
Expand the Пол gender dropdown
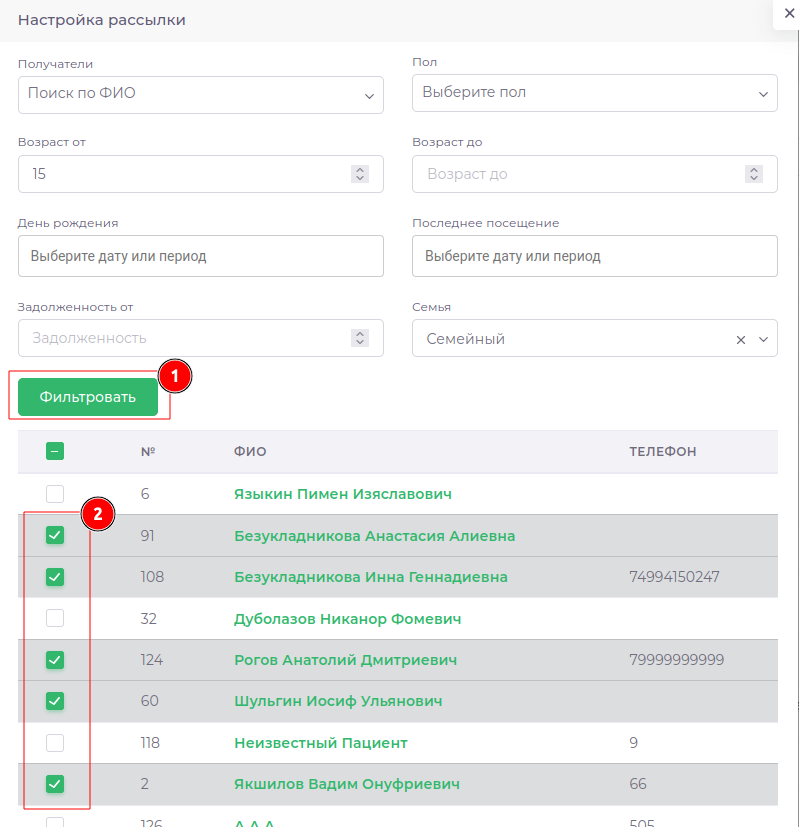point(594,93)
